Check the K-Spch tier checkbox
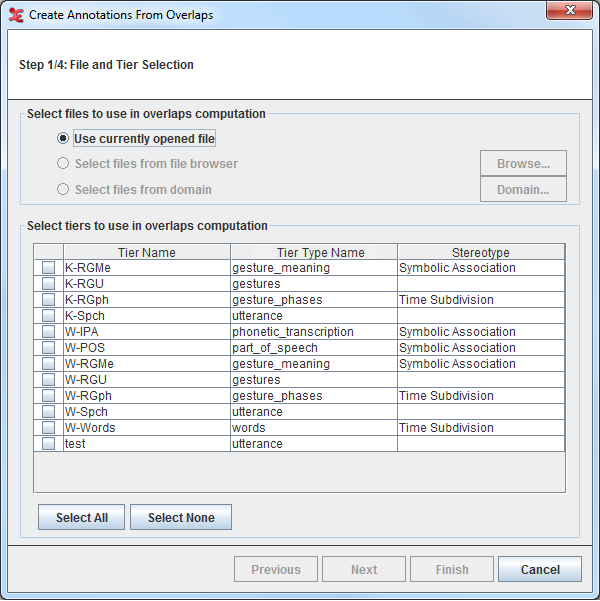The height and width of the screenshot is (601, 600). click(x=48, y=316)
